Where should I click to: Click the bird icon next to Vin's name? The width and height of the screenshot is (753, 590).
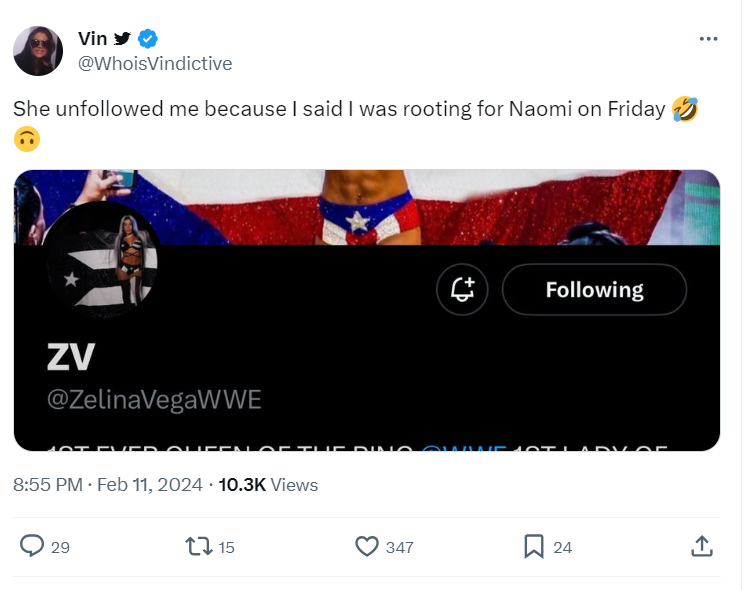tap(122, 39)
